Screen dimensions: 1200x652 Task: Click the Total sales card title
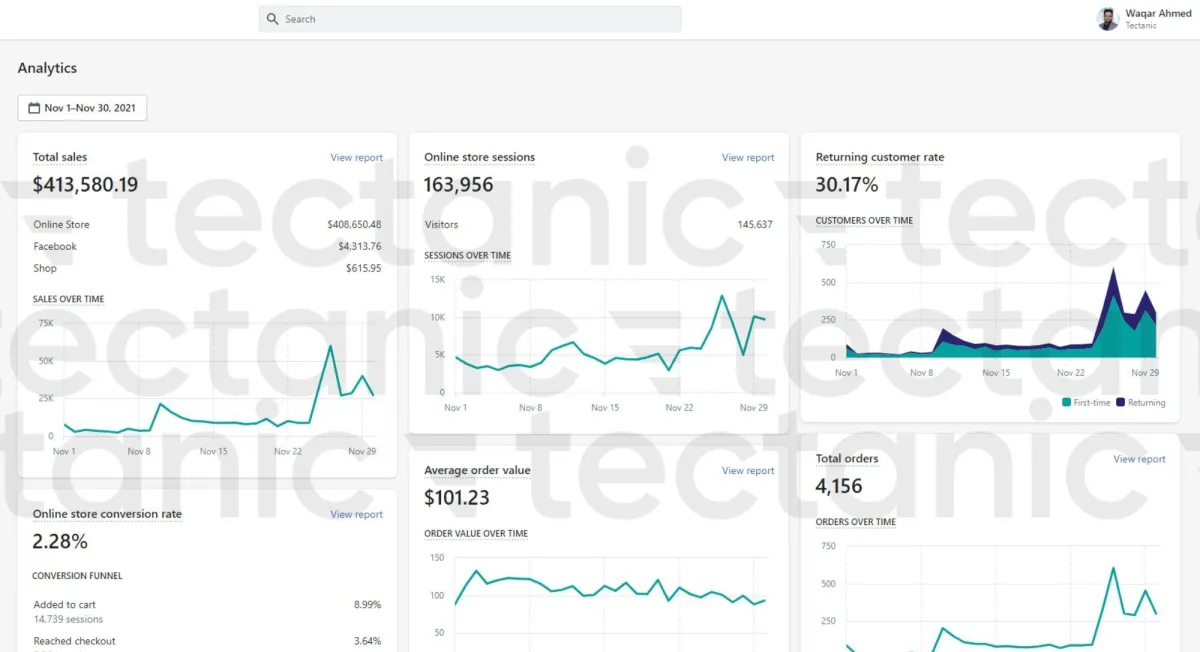coord(60,157)
